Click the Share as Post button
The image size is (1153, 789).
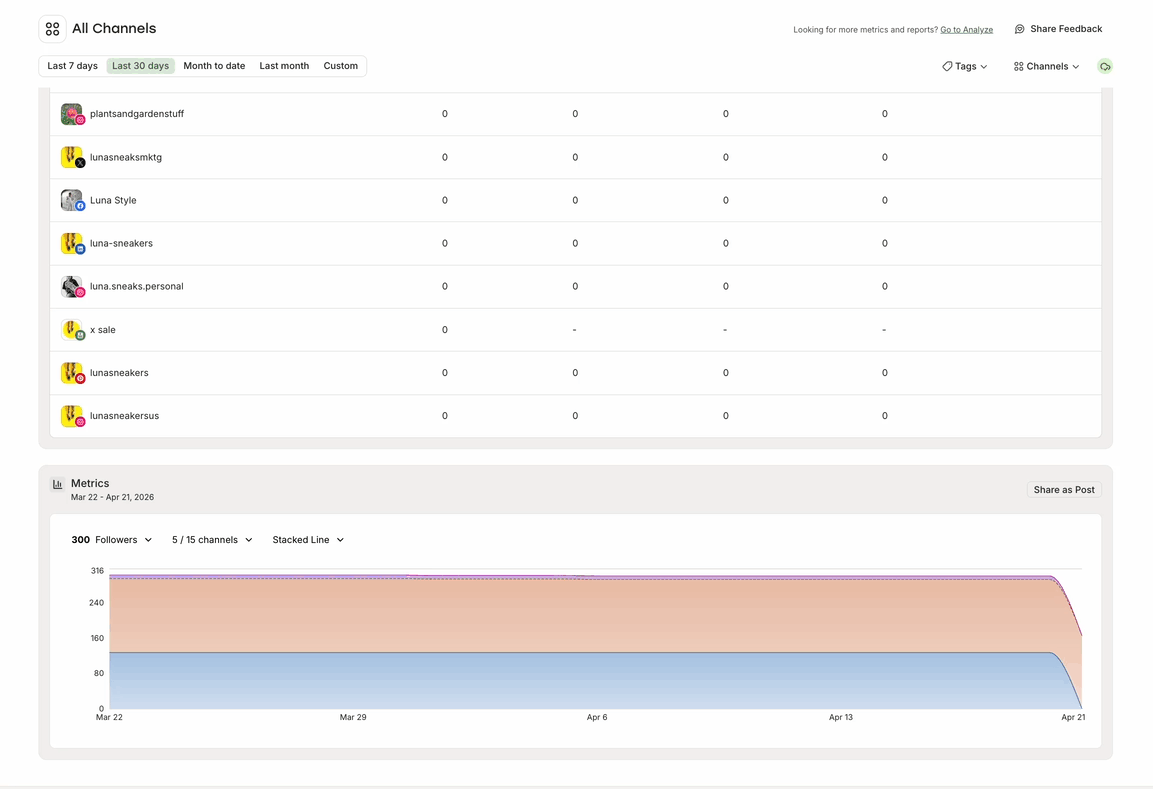(x=1064, y=490)
